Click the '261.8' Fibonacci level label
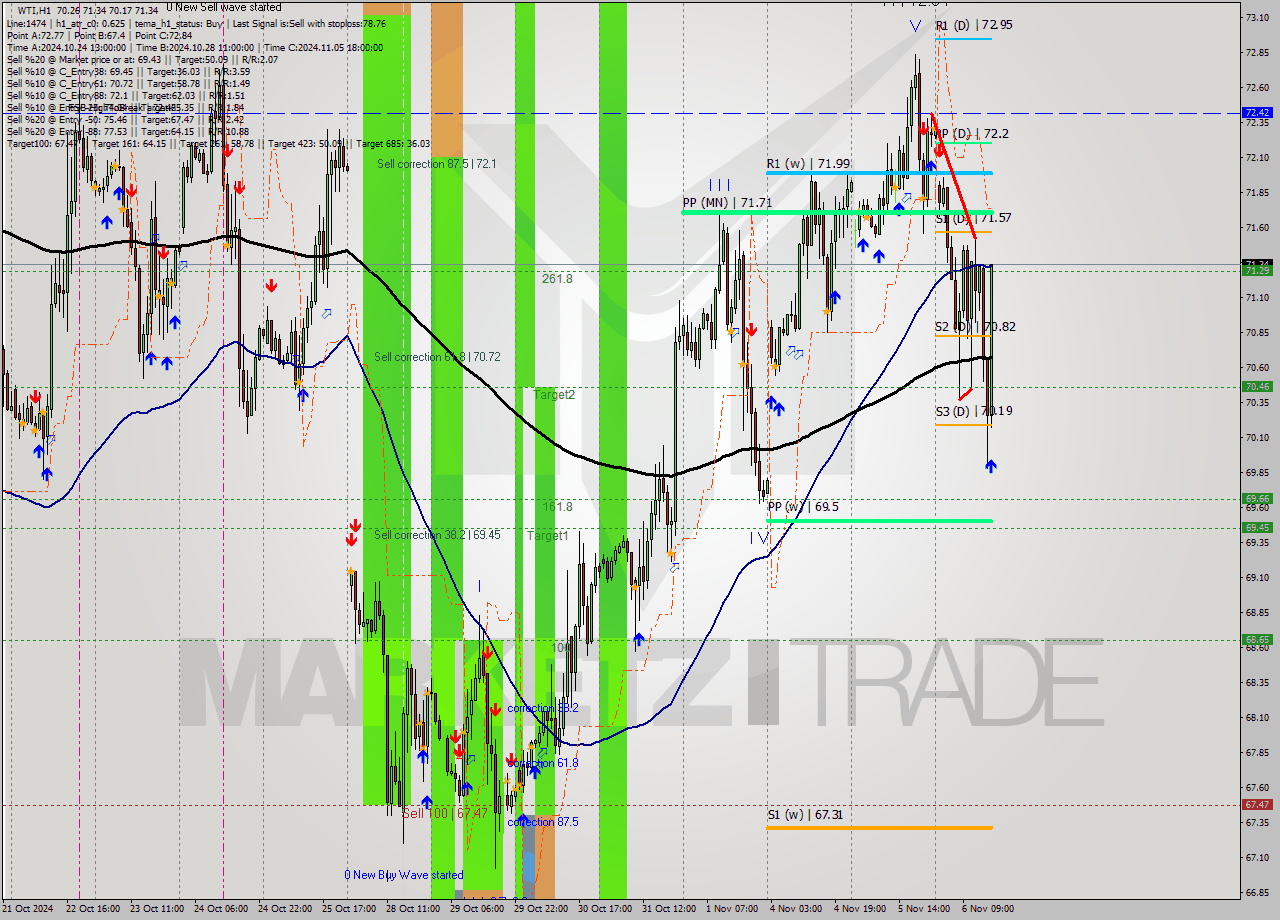Screen dimensions: 1280x920 tap(557, 279)
